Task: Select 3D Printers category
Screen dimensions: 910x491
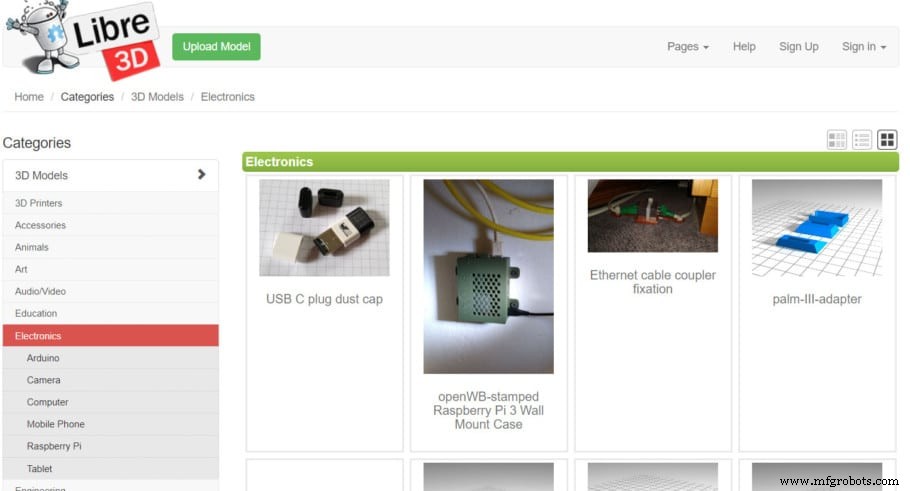Action: (110, 203)
